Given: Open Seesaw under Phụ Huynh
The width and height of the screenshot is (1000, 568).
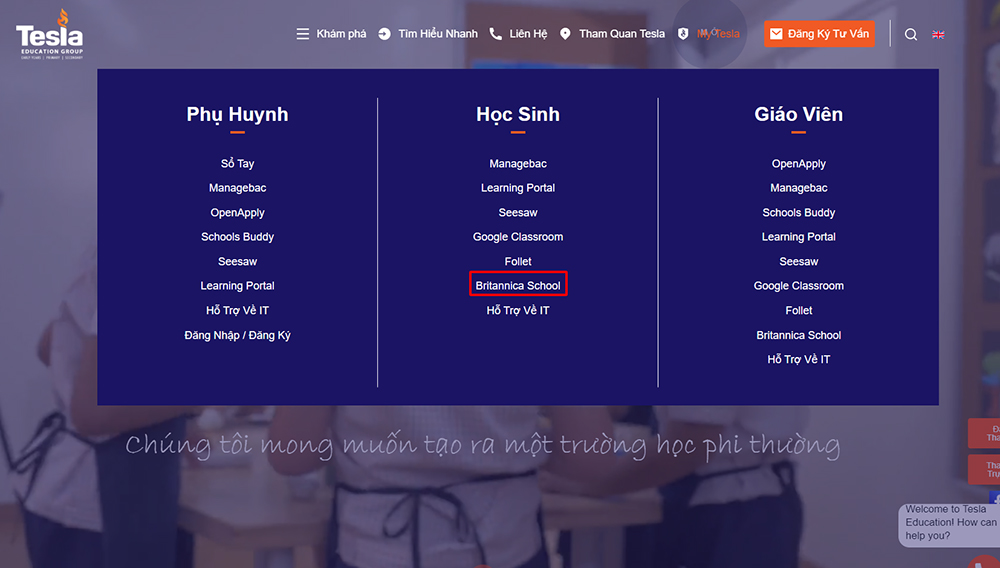Looking at the screenshot, I should [237, 261].
